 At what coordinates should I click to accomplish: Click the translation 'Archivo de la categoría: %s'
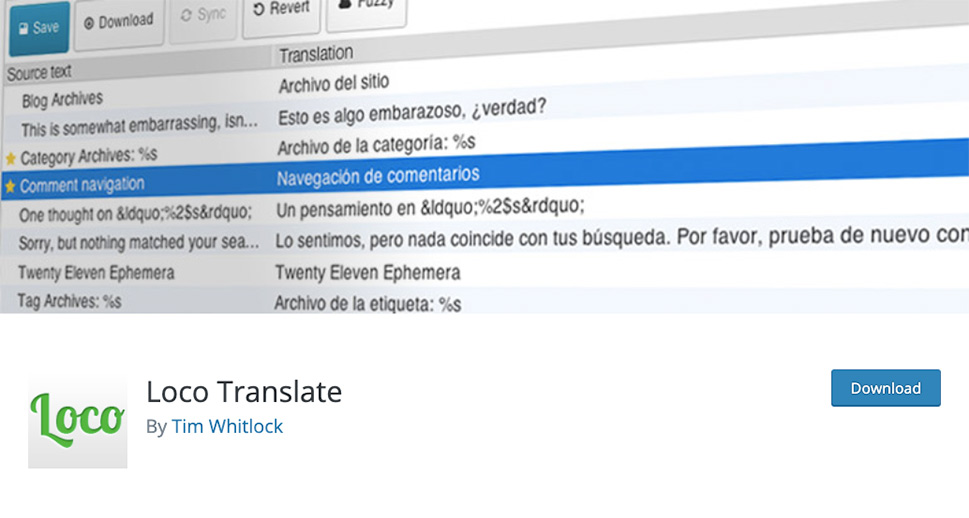click(376, 145)
